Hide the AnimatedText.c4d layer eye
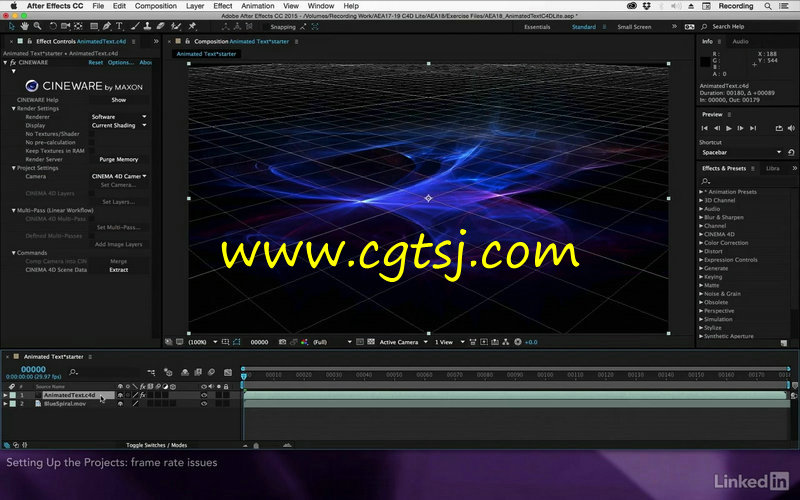The width and height of the screenshot is (800, 500). tap(204, 395)
